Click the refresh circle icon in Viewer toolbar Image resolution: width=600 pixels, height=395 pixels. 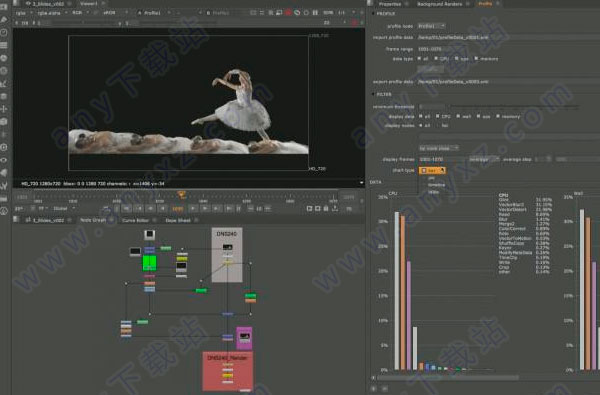tap(306, 13)
